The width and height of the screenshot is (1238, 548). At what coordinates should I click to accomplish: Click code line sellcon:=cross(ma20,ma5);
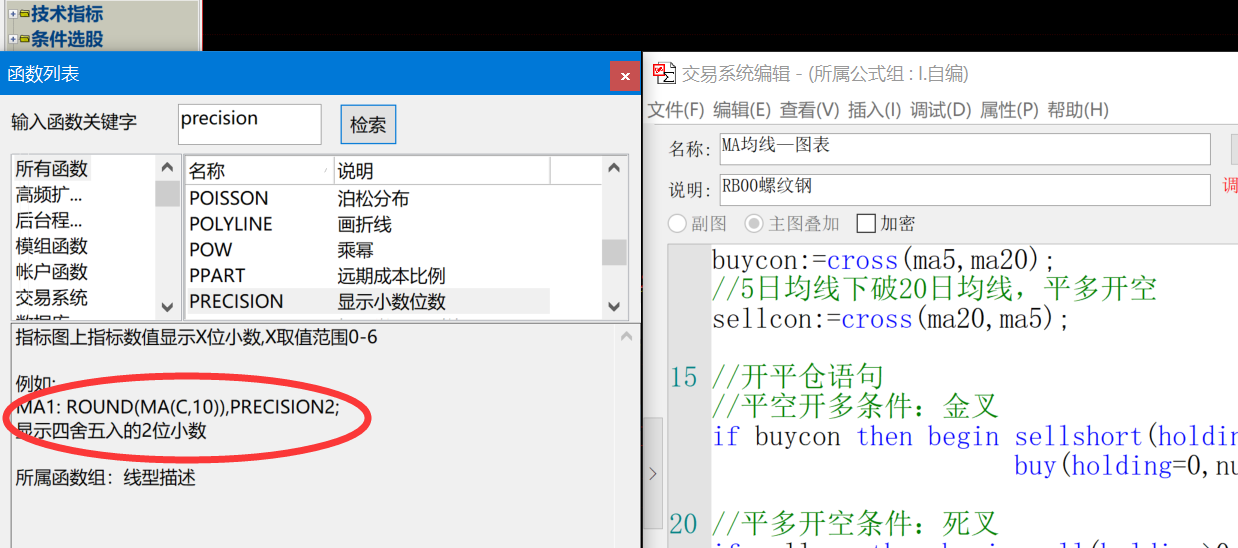pos(891,319)
